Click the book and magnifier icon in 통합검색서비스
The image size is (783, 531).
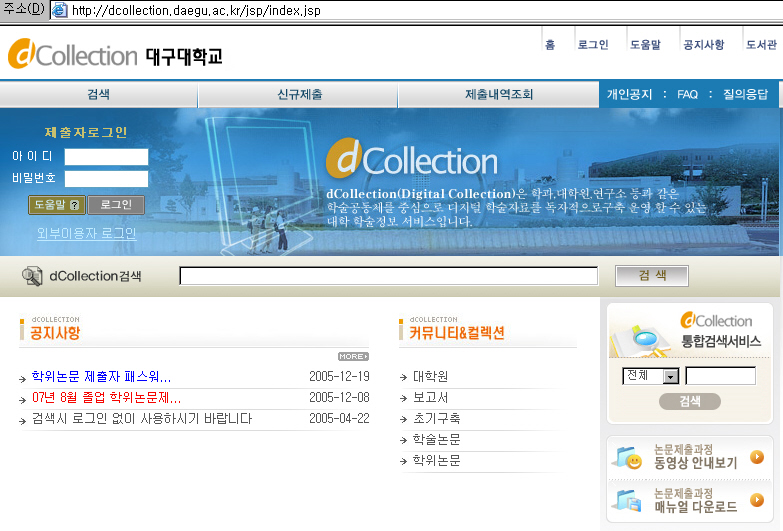tap(643, 340)
